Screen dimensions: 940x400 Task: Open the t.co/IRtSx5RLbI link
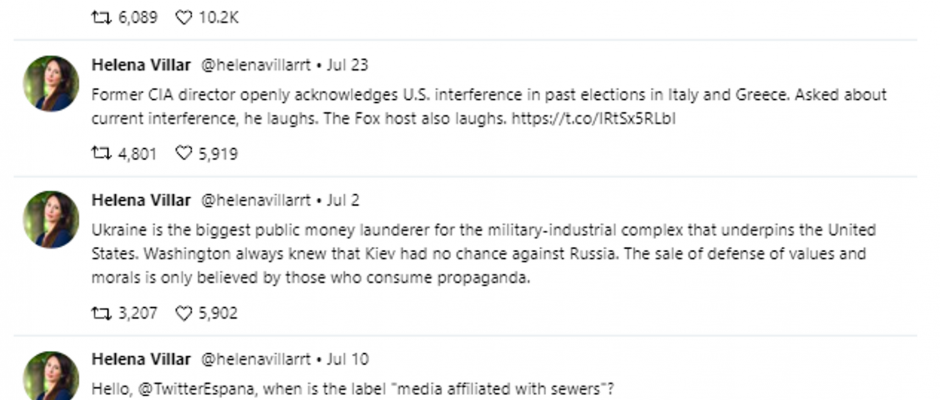[x=593, y=119]
